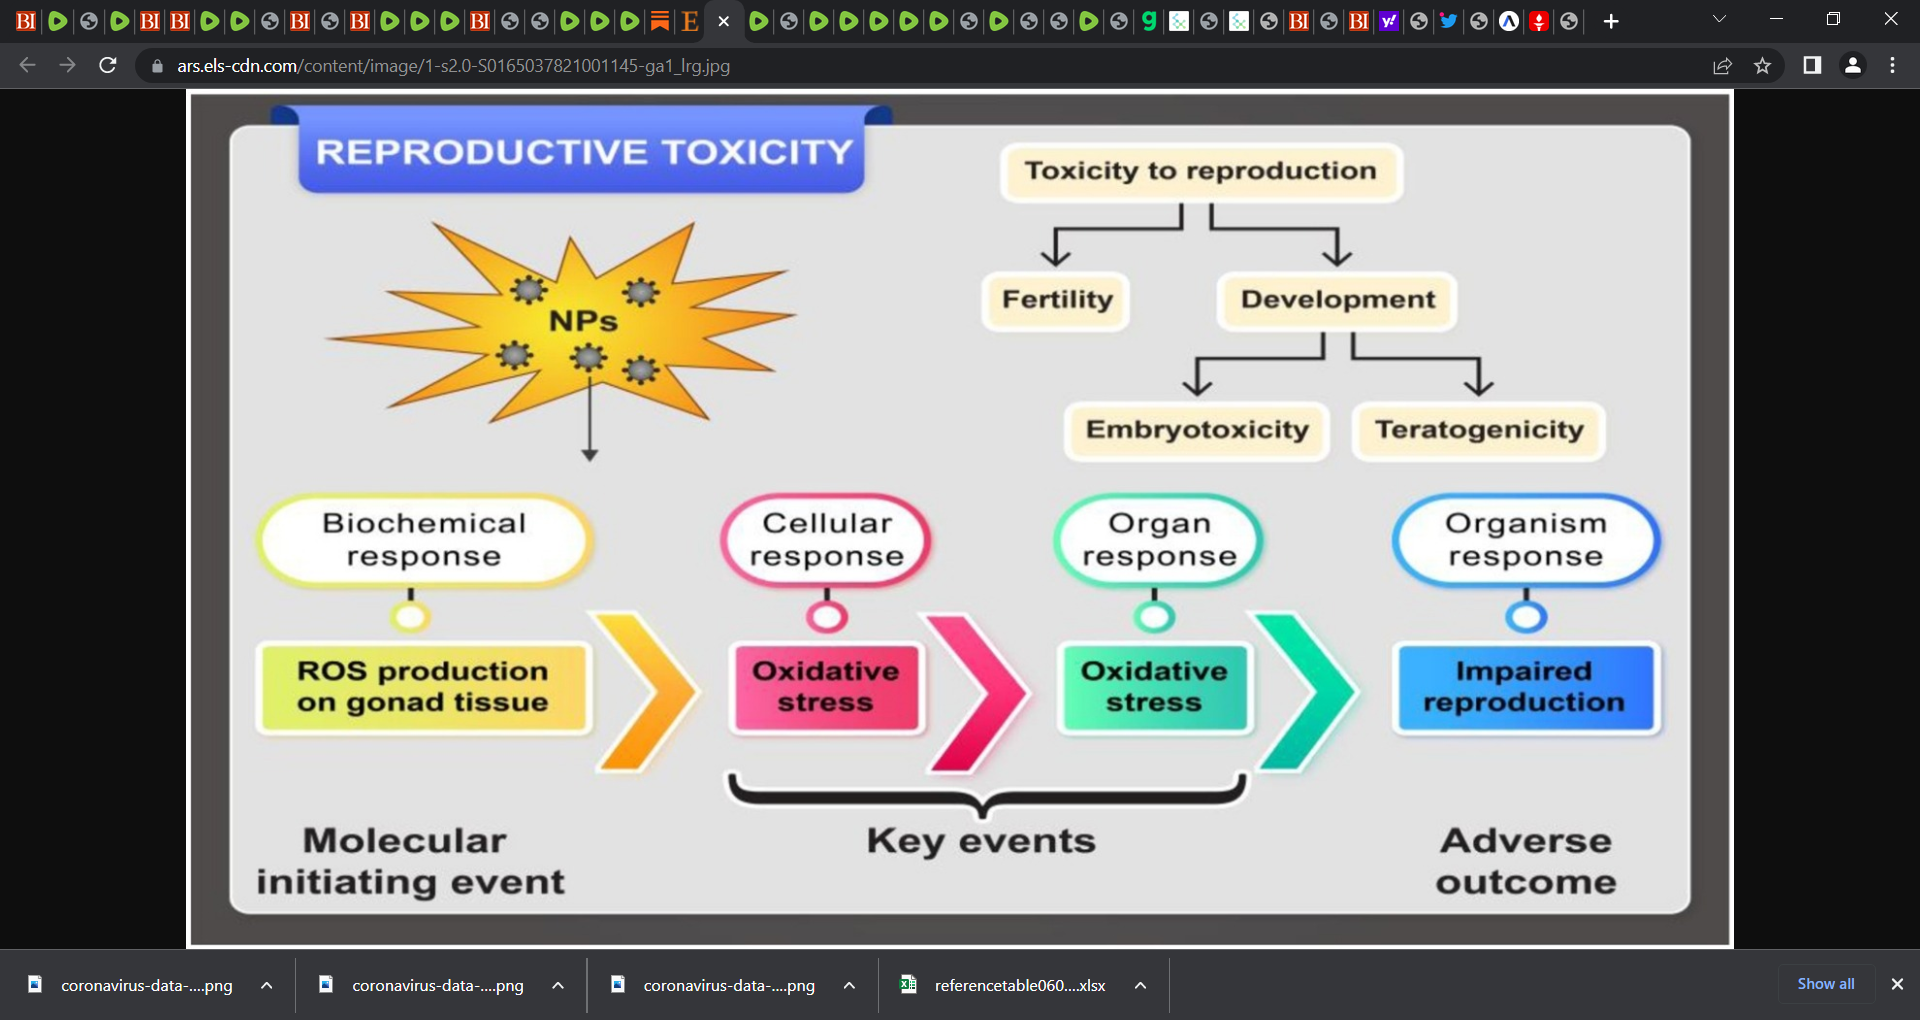
Task: Select the globe tab between Twitter and A-logo tabs
Action: tap(1479, 21)
